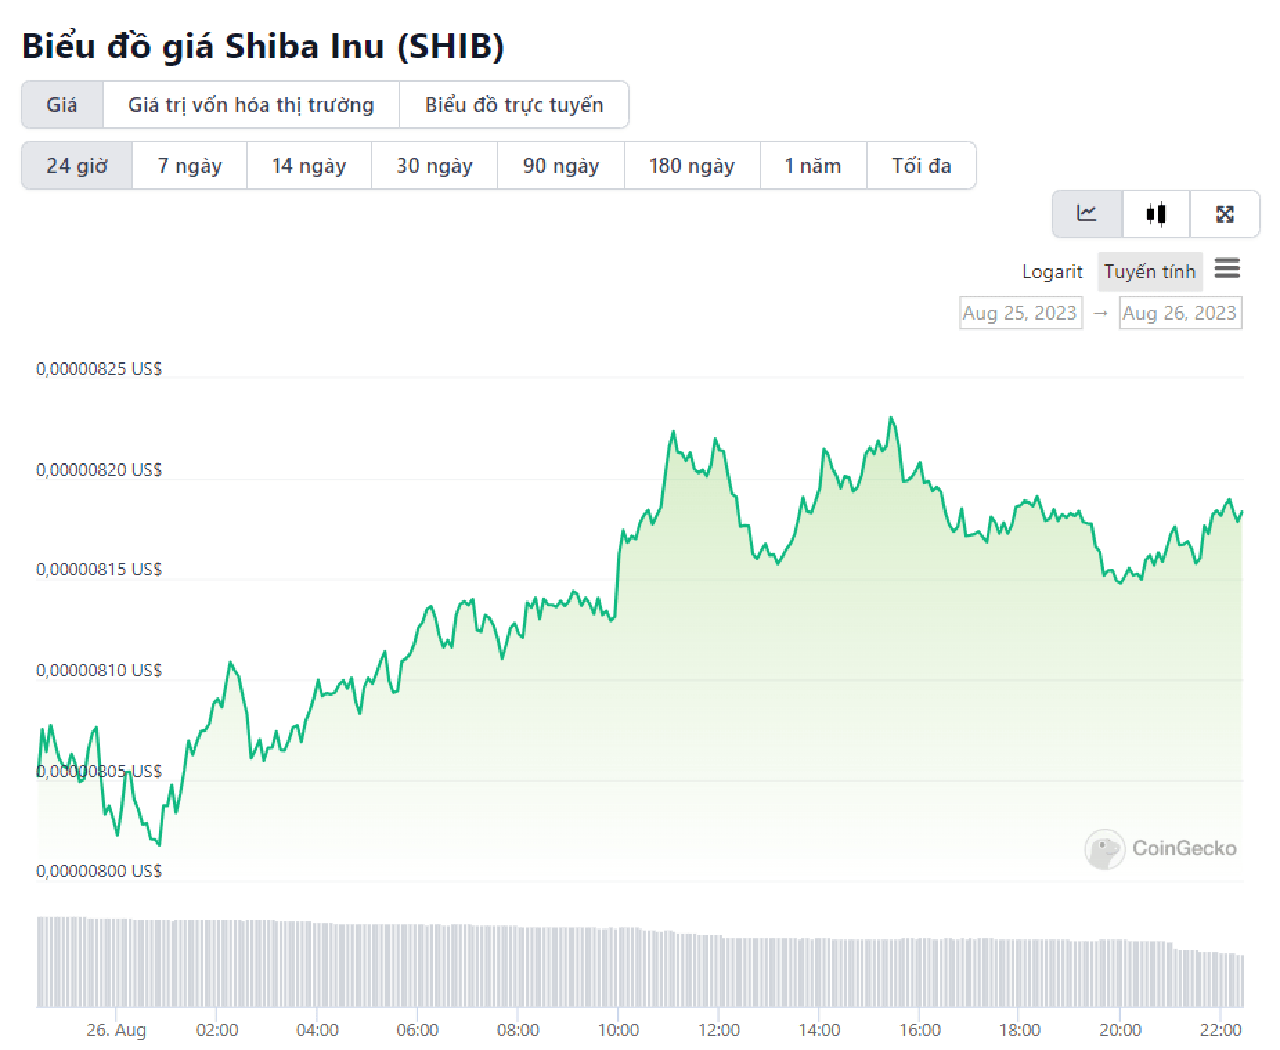Select the 7 ngày time range
Screen dimensions: 1280x1050
190,166
